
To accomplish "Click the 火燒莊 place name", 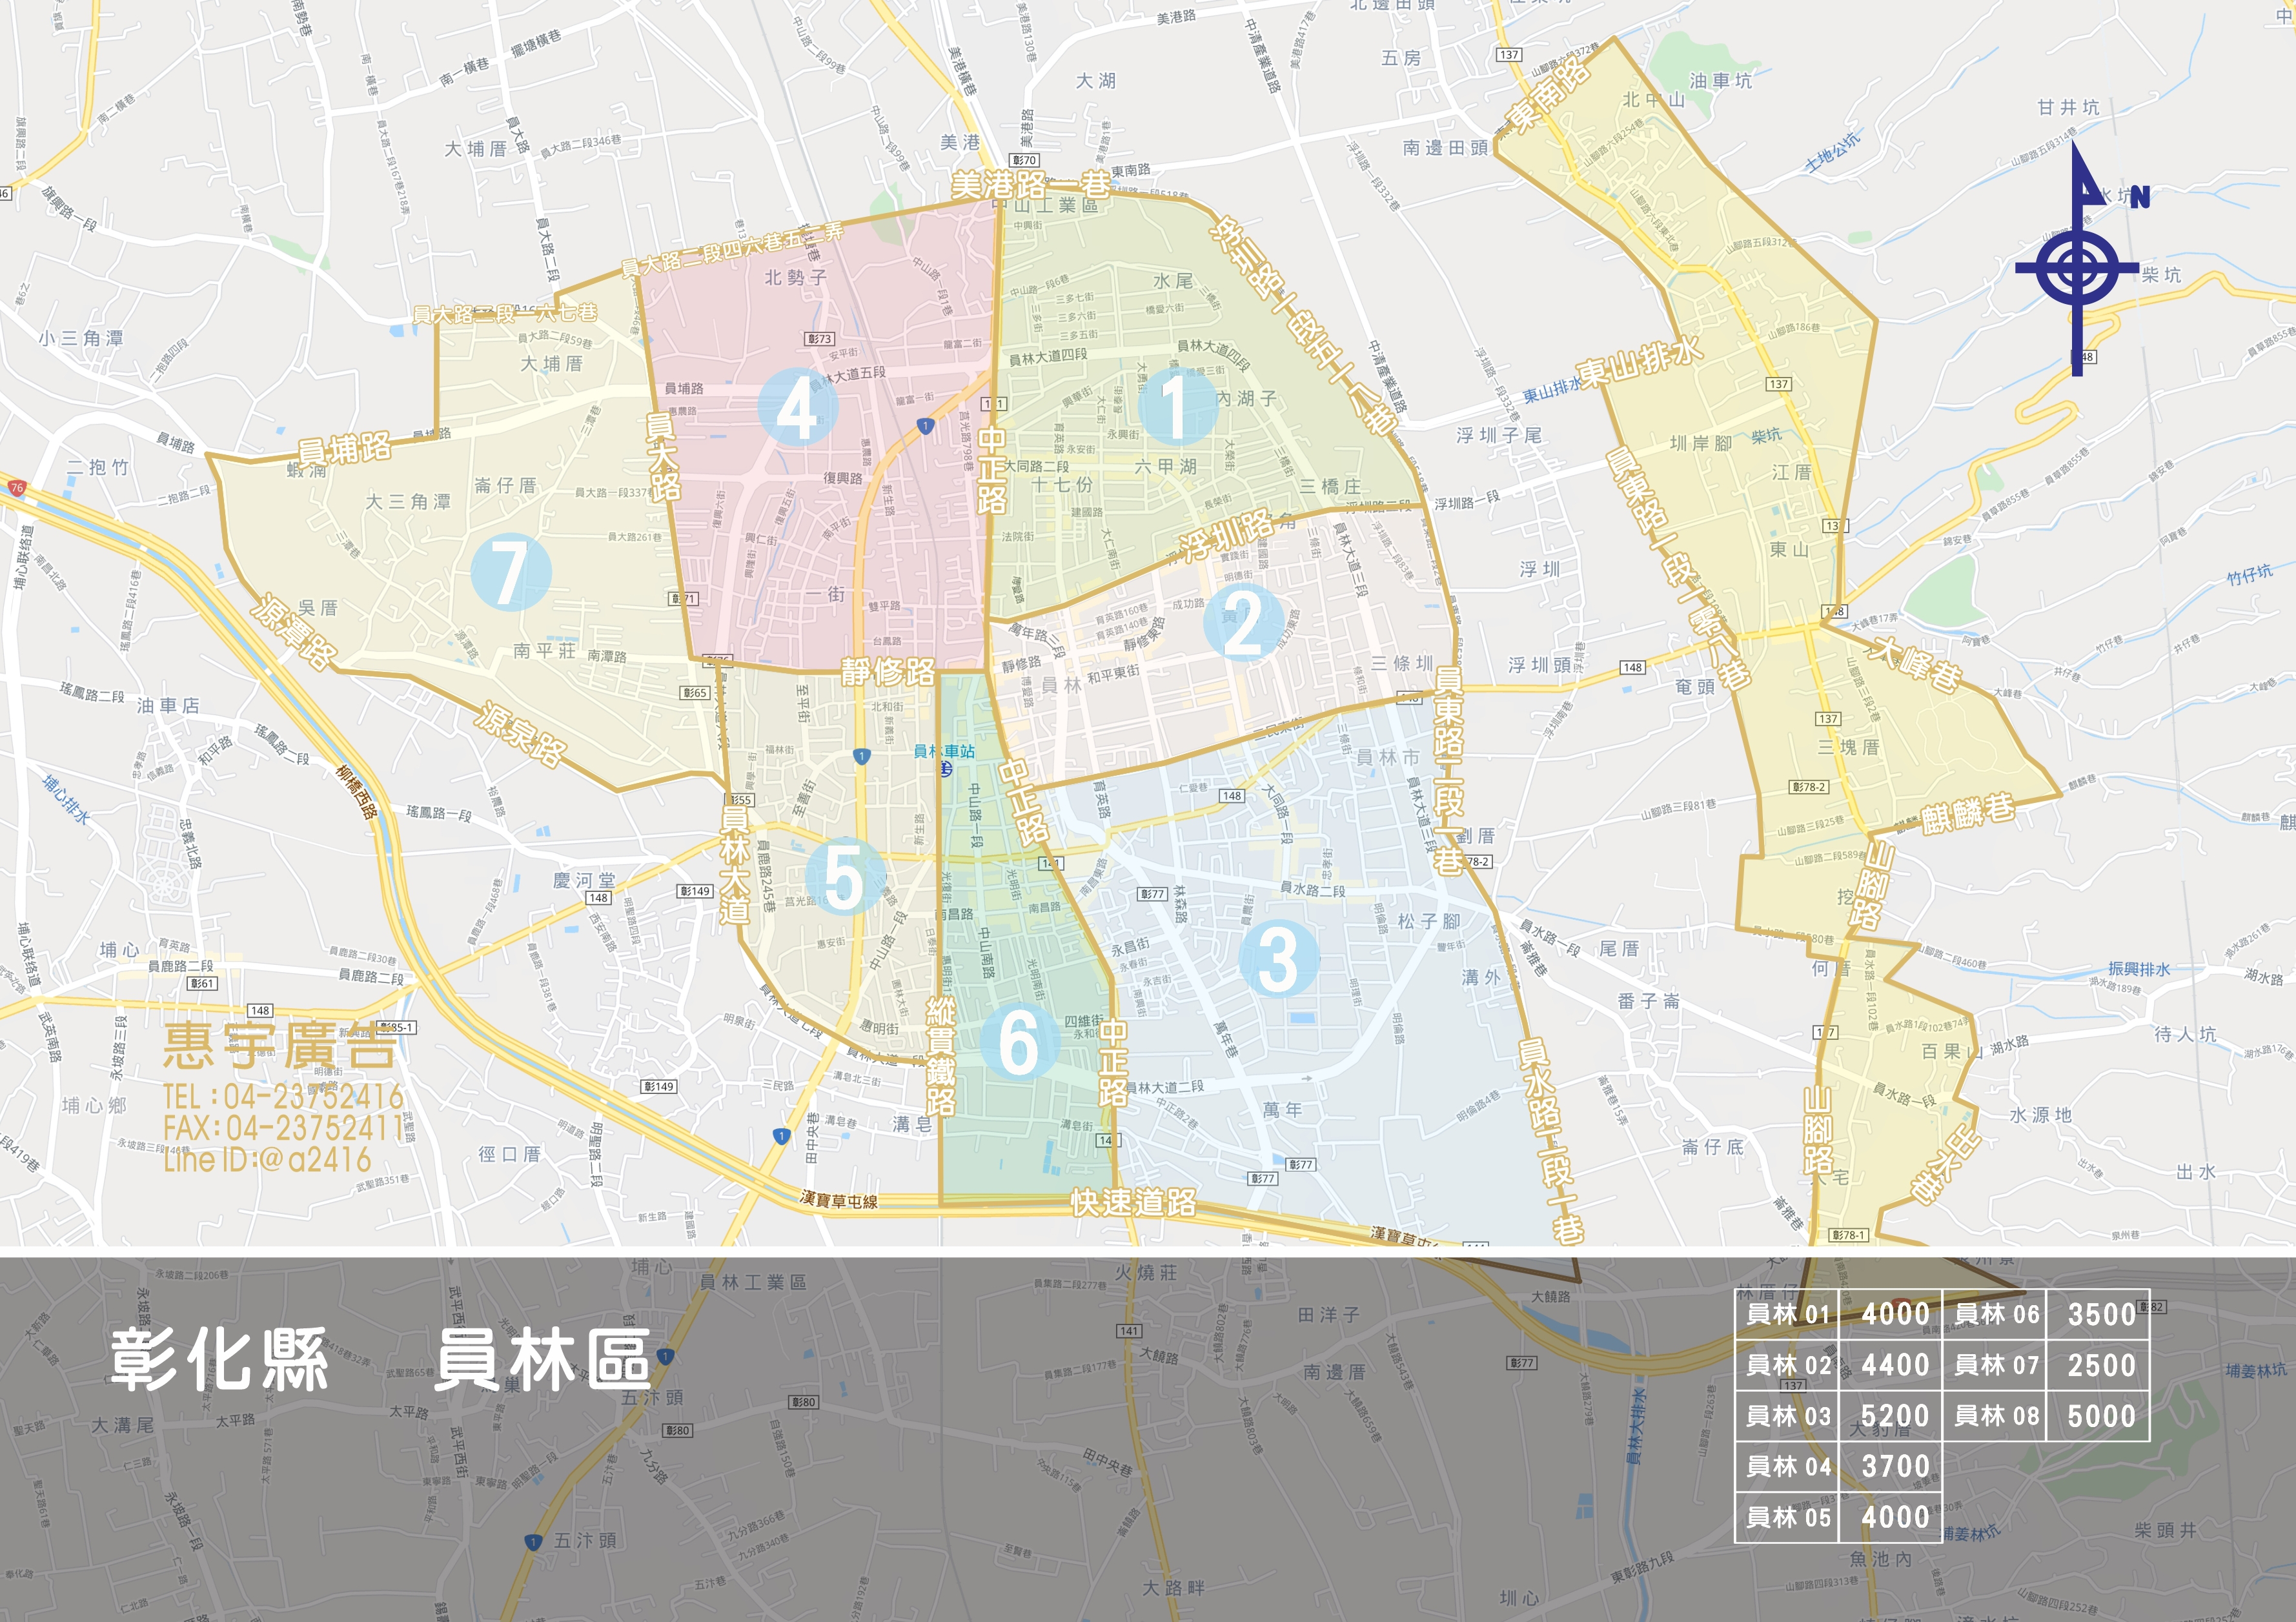I will tap(1147, 1272).
